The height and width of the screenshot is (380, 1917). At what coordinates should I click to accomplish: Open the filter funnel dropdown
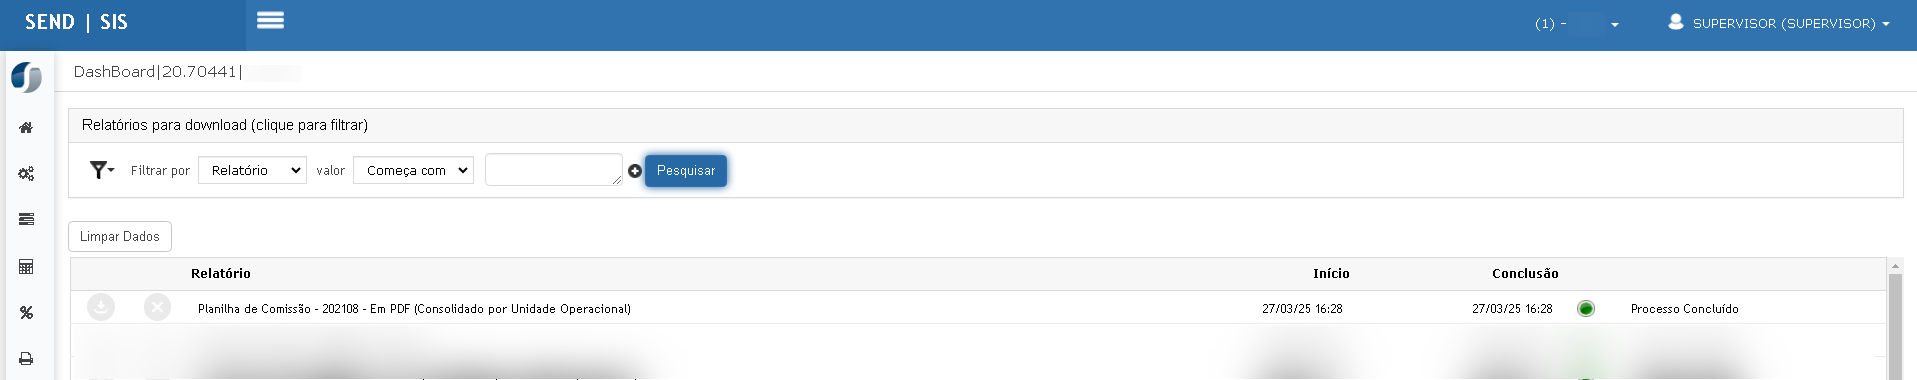point(102,170)
